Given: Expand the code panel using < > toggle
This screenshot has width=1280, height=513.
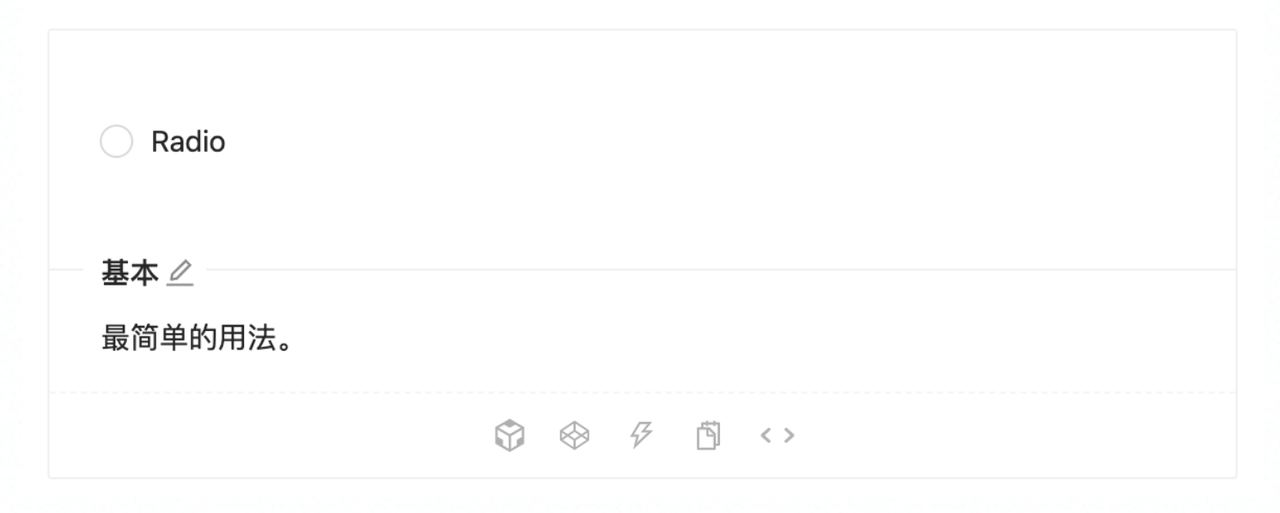Looking at the screenshot, I should [777, 435].
